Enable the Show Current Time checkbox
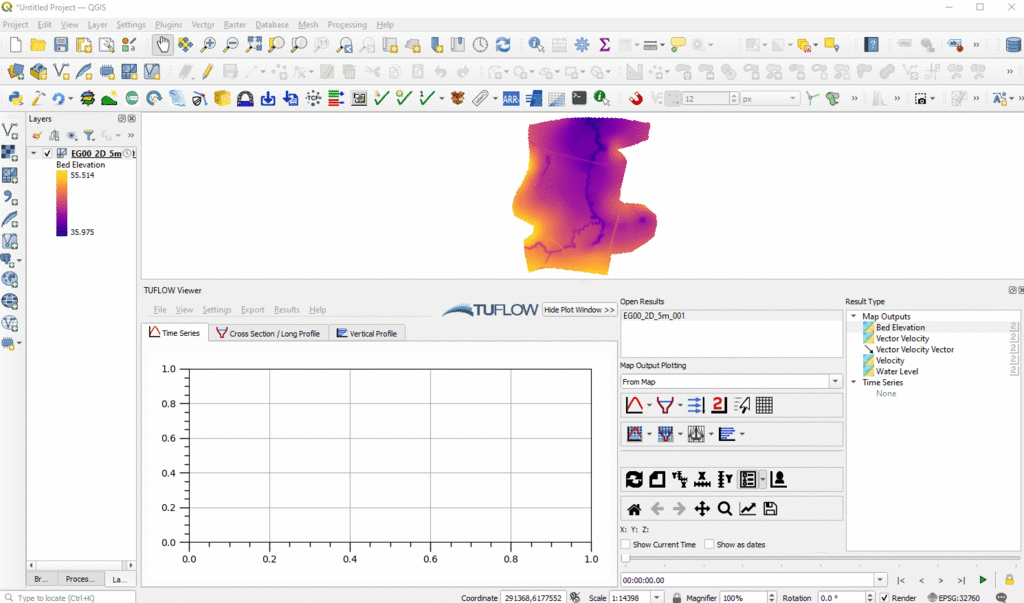This screenshot has width=1024, height=603. 627,545
